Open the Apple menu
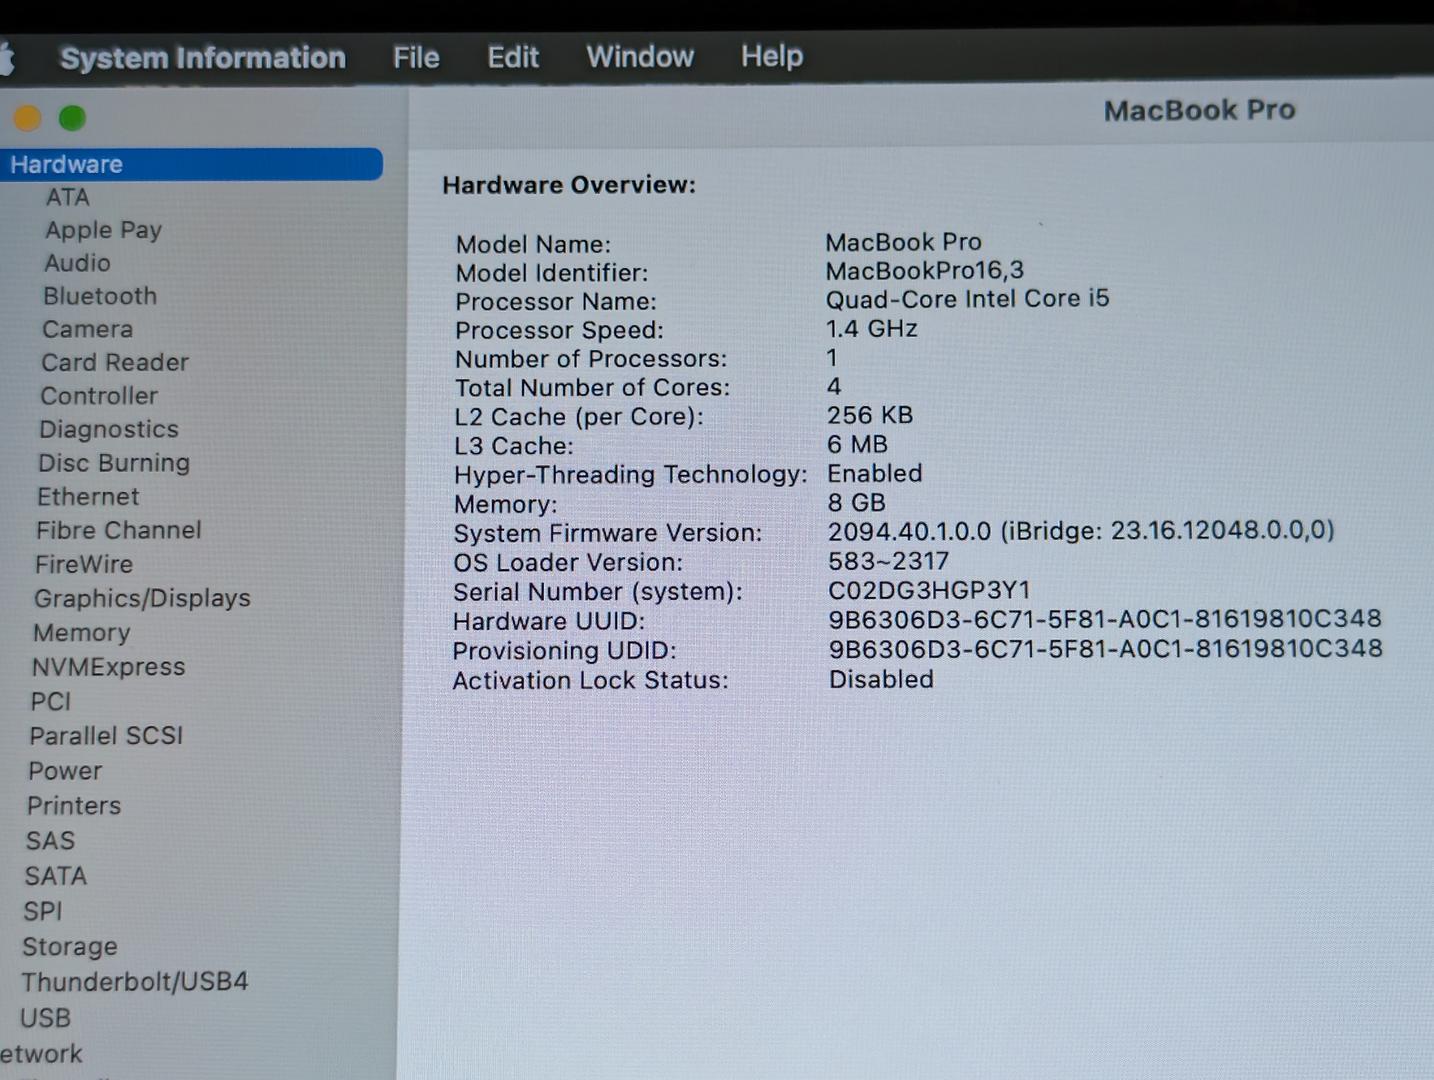The image size is (1434, 1080). coord(6,58)
